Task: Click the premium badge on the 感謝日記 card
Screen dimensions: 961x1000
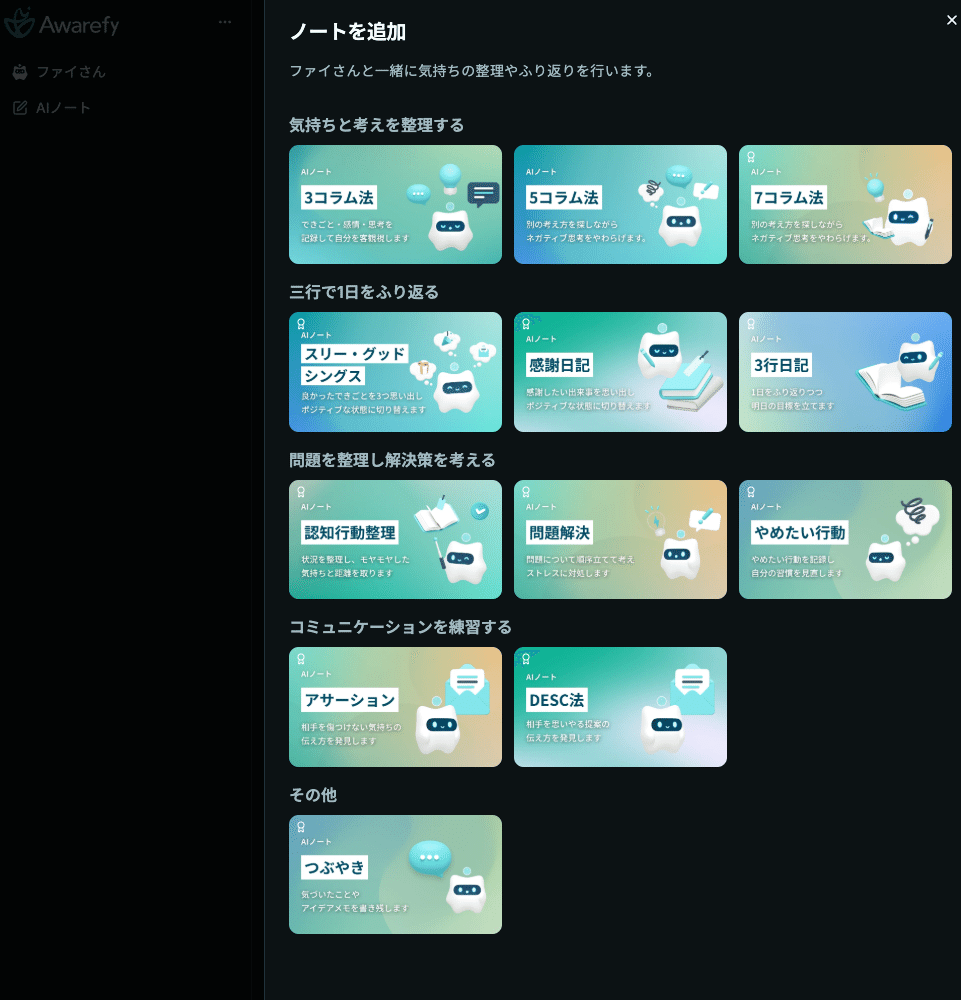Action: click(x=524, y=322)
